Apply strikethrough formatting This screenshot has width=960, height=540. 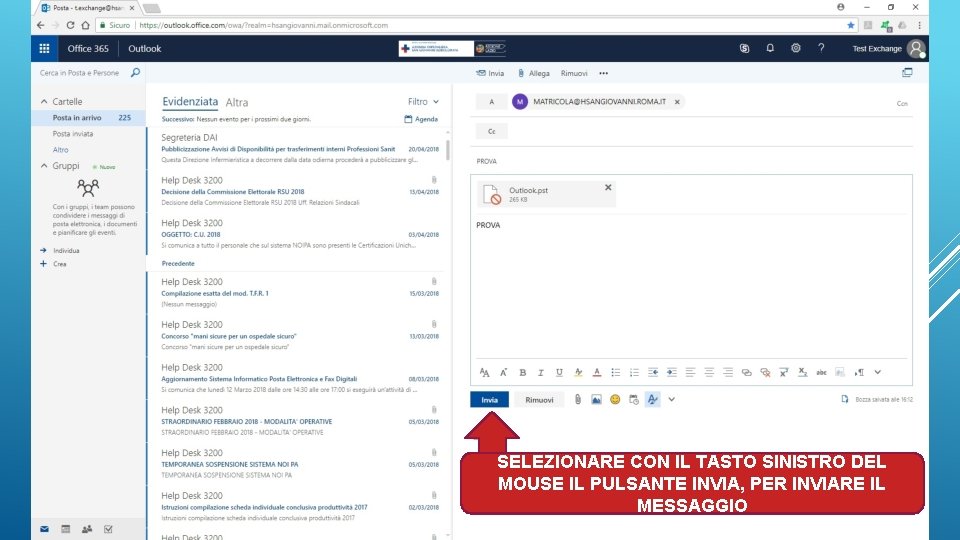tap(821, 372)
